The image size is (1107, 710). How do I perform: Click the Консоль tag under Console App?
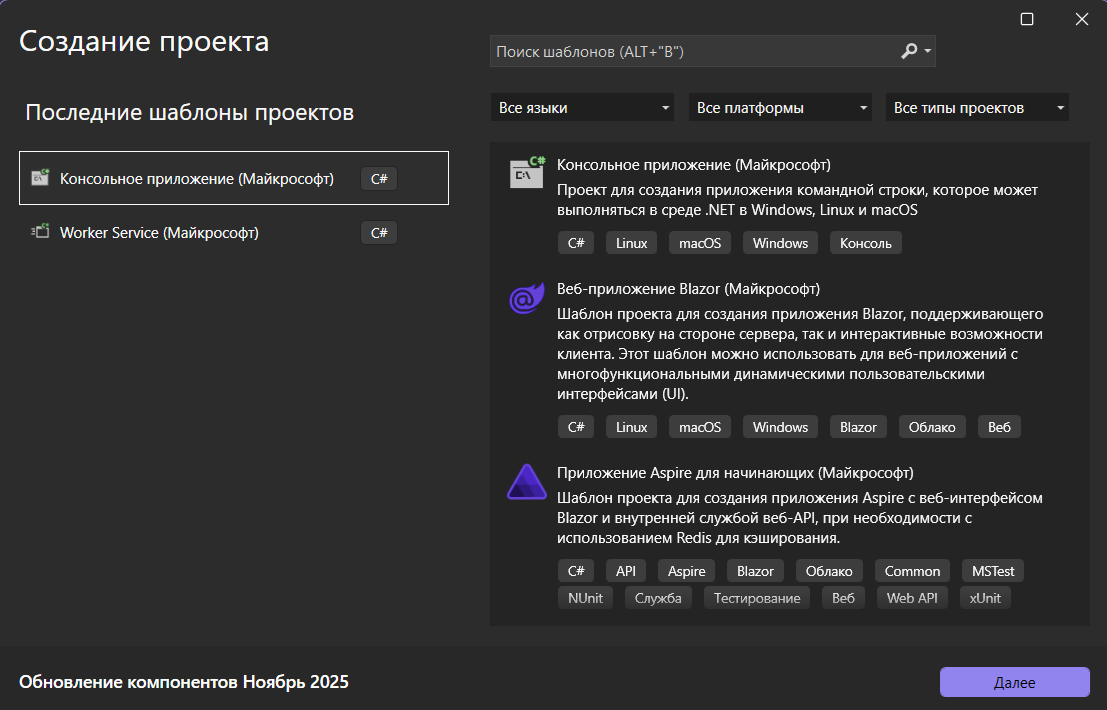tap(866, 243)
